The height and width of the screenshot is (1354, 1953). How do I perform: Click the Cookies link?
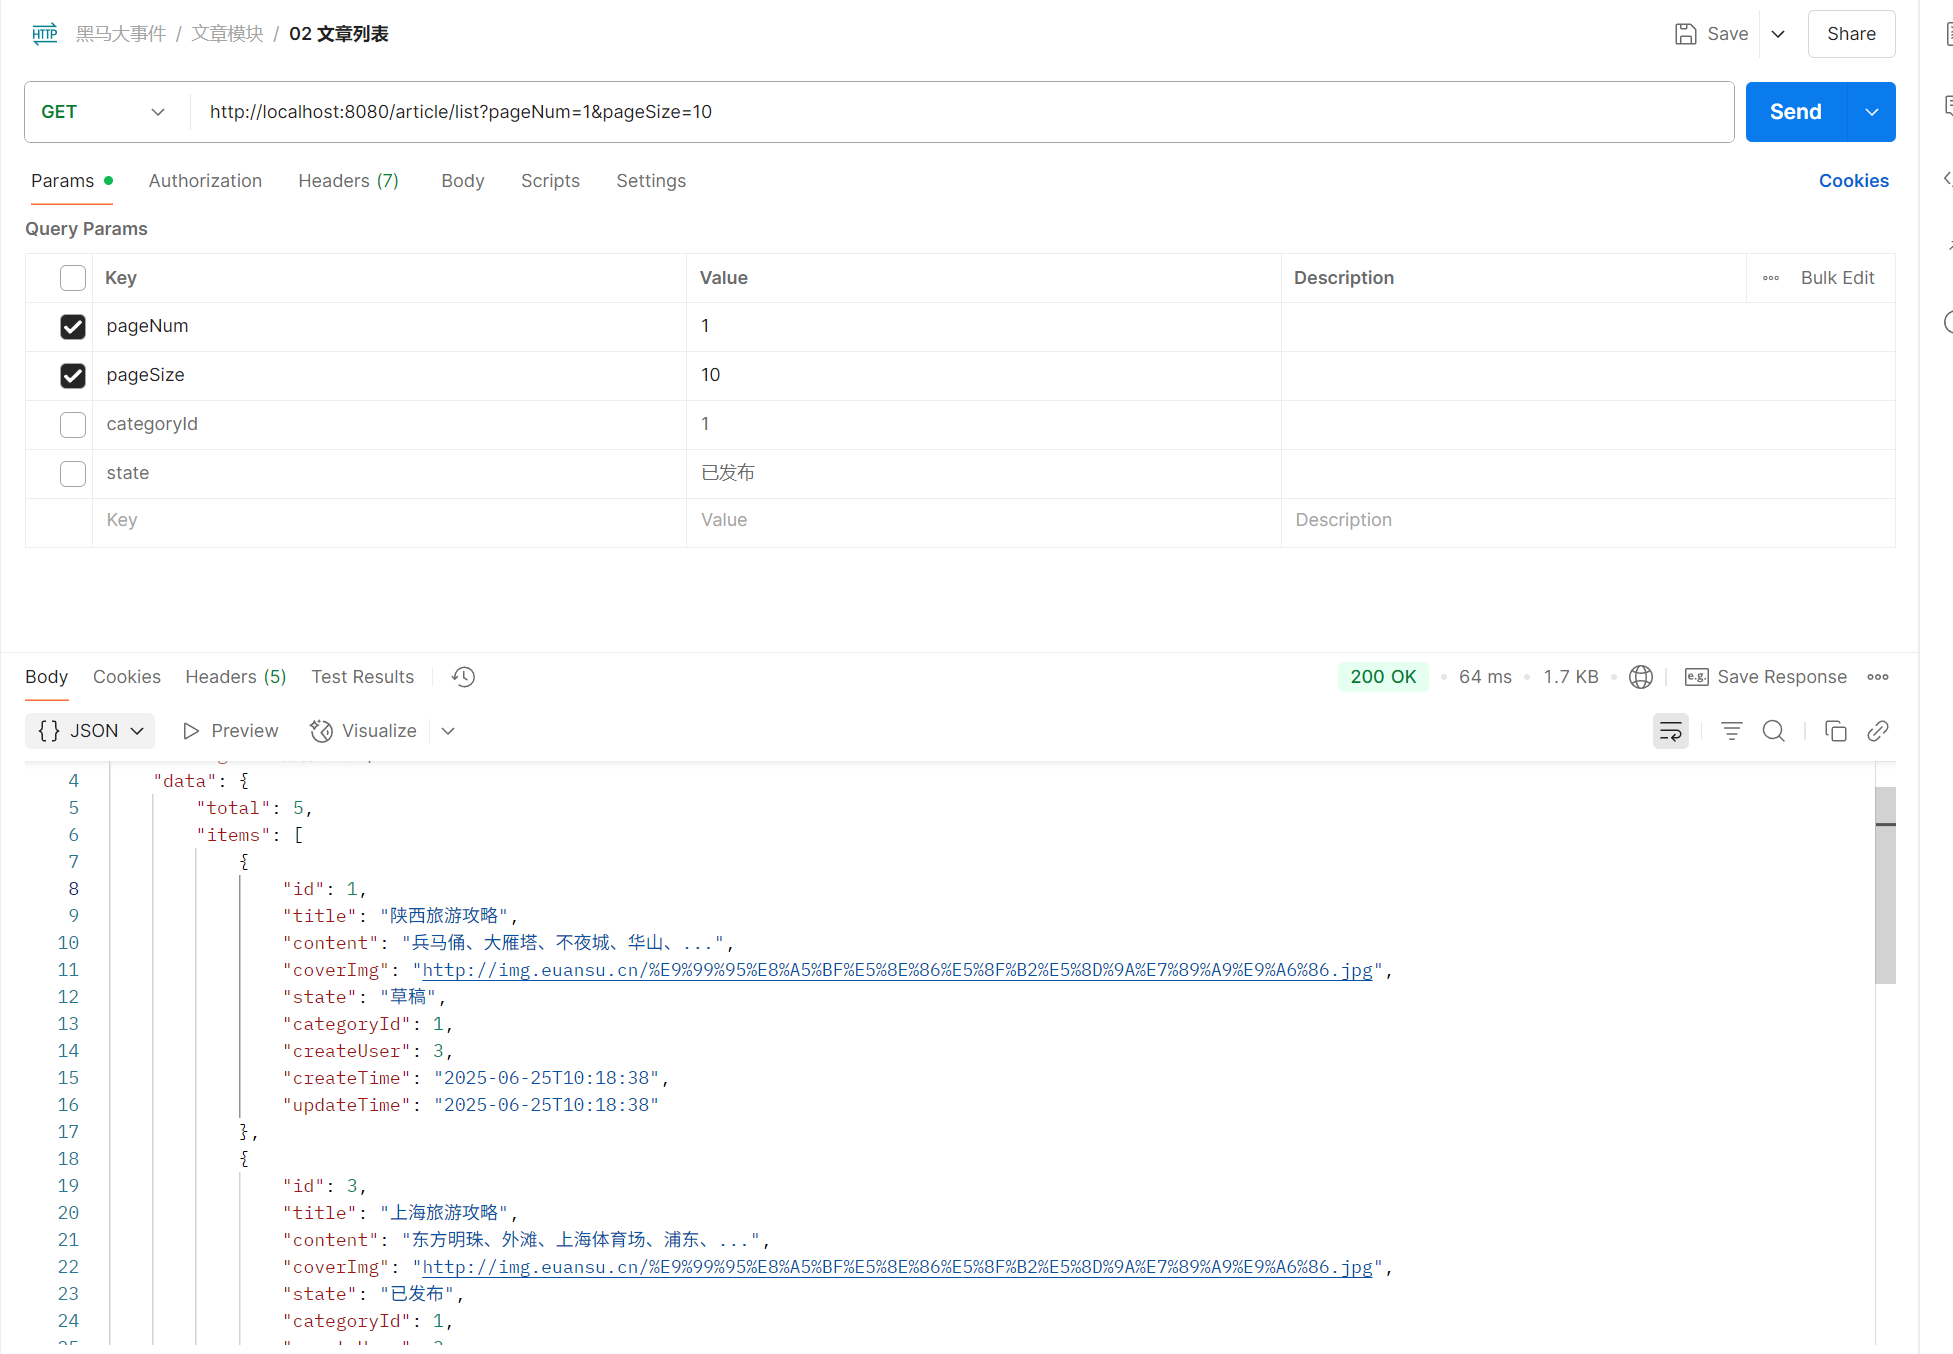pyautogui.click(x=1853, y=181)
